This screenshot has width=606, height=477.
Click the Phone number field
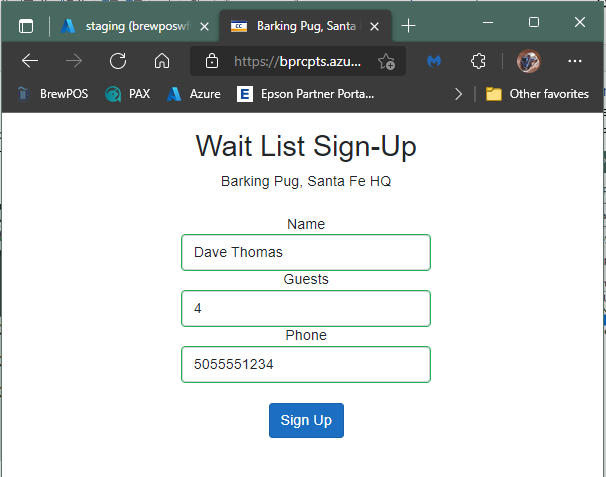[x=306, y=365]
